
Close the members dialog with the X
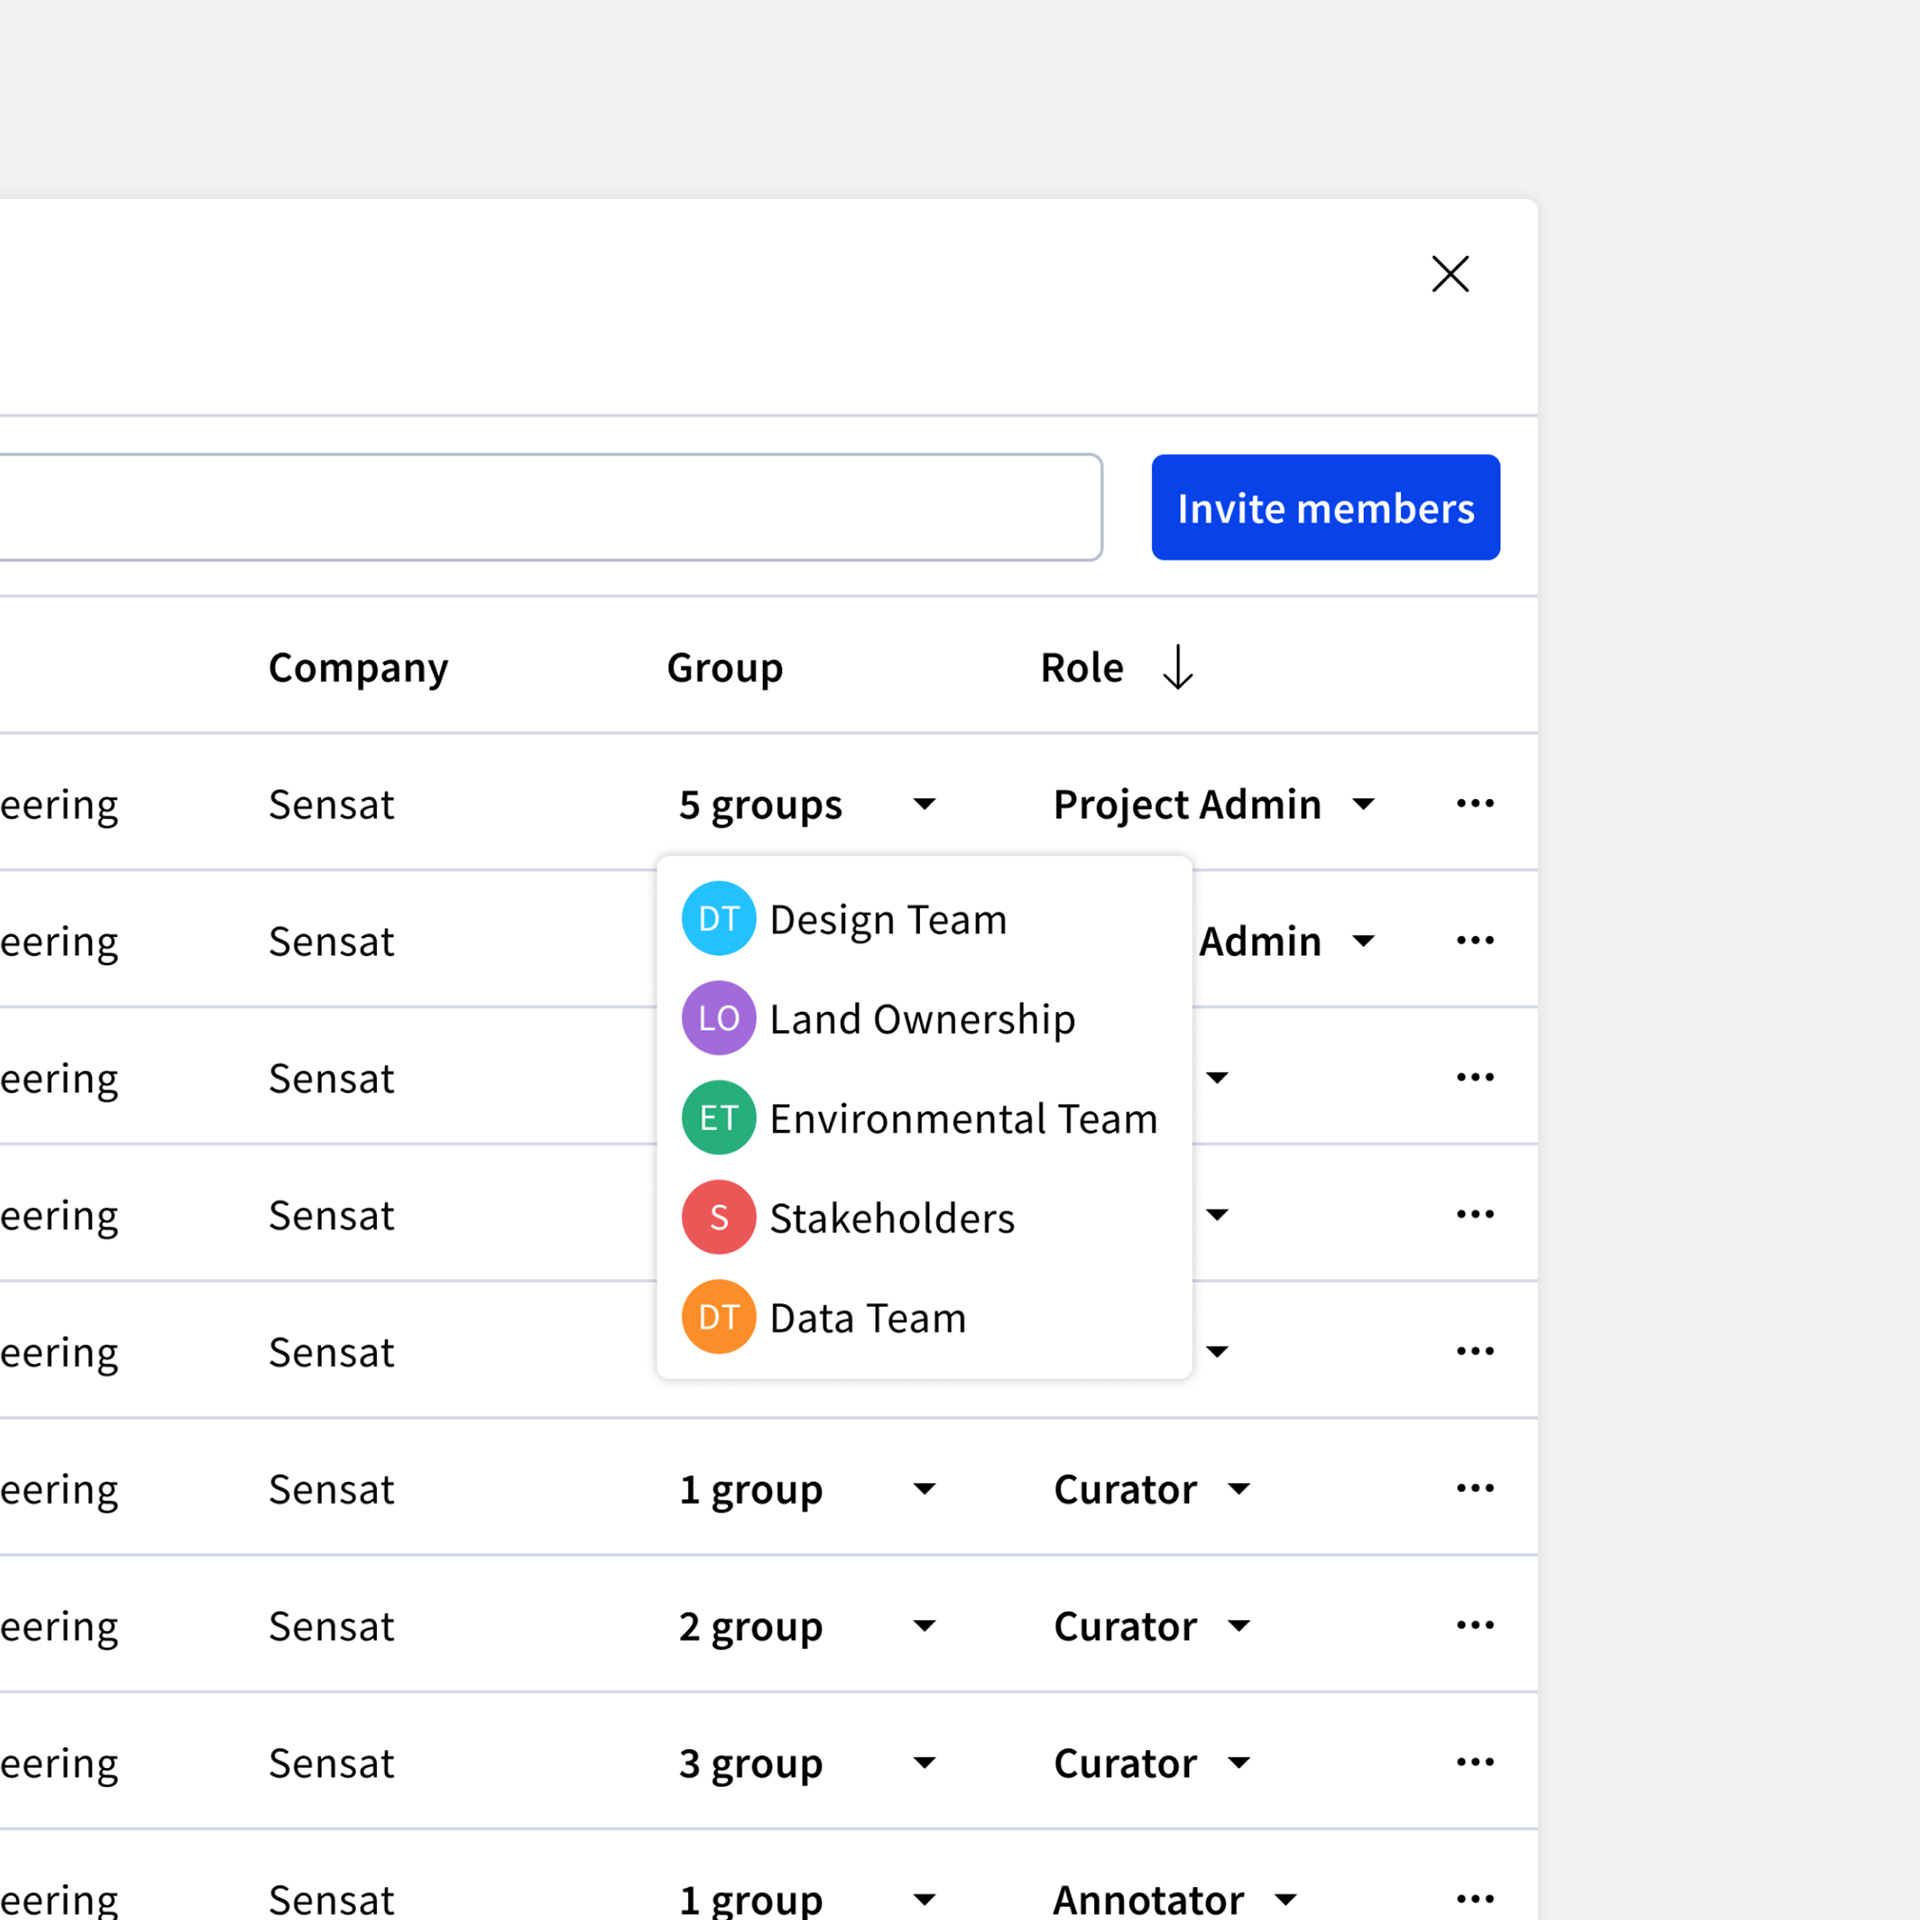pyautogui.click(x=1450, y=274)
